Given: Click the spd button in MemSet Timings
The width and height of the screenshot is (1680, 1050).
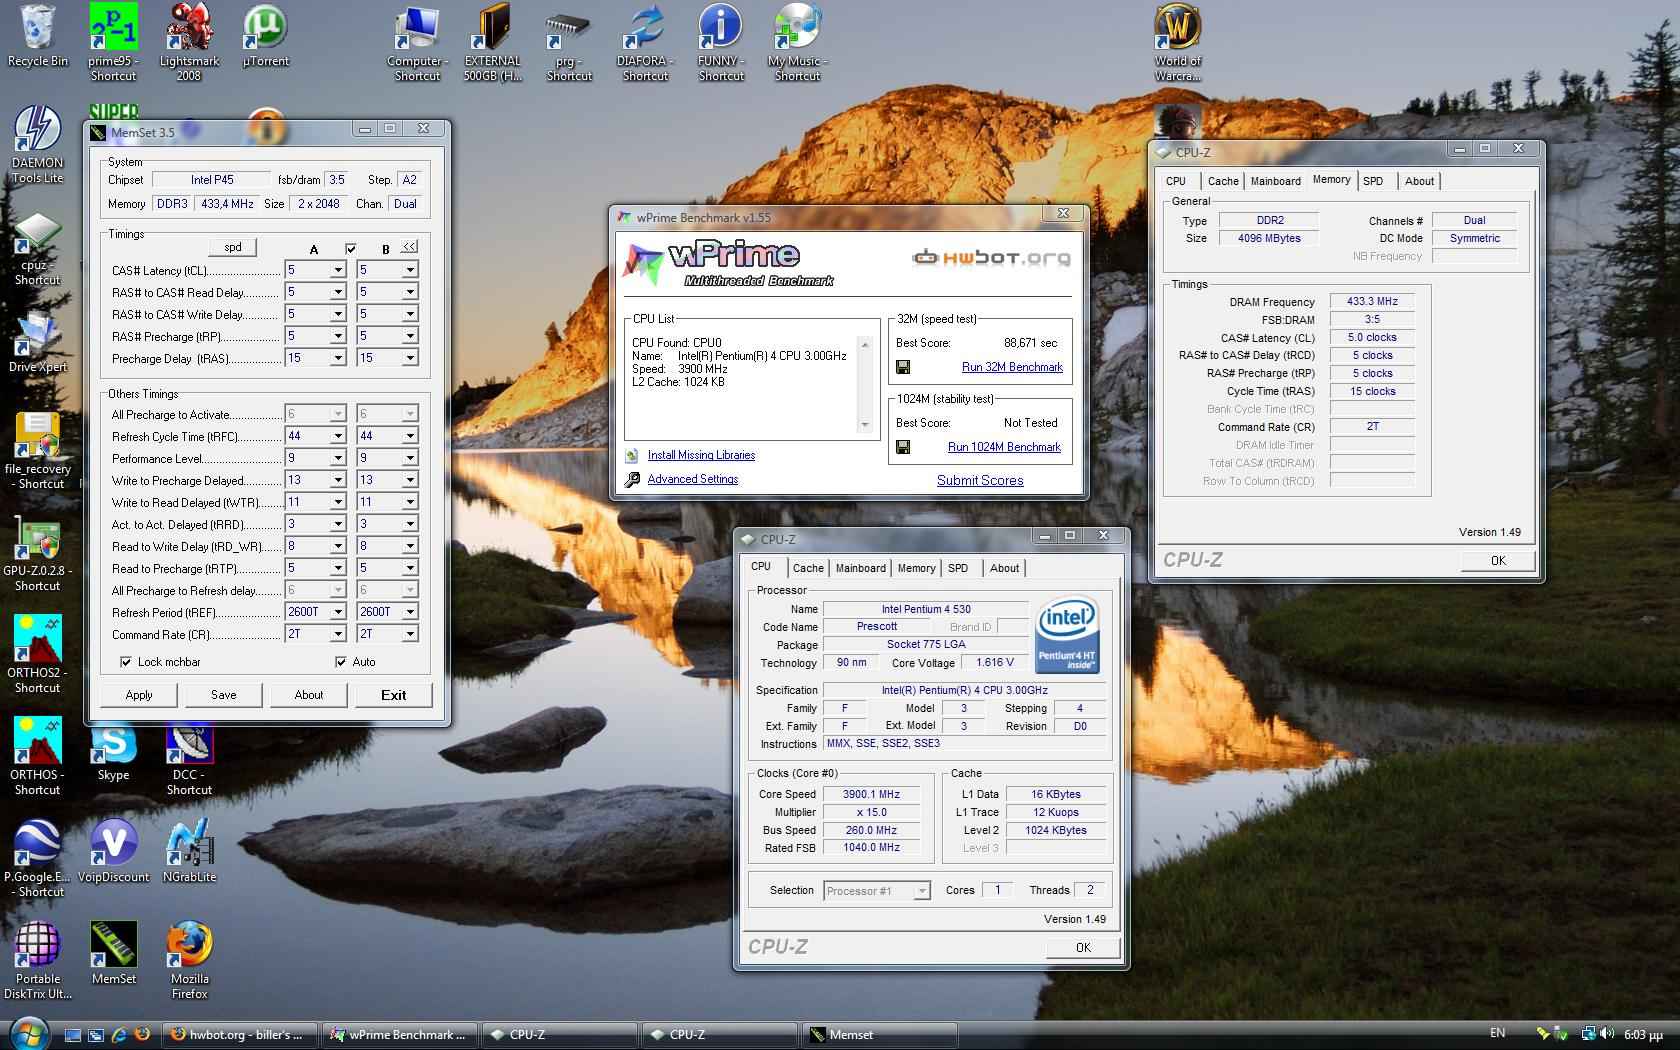Looking at the screenshot, I should 233,247.
